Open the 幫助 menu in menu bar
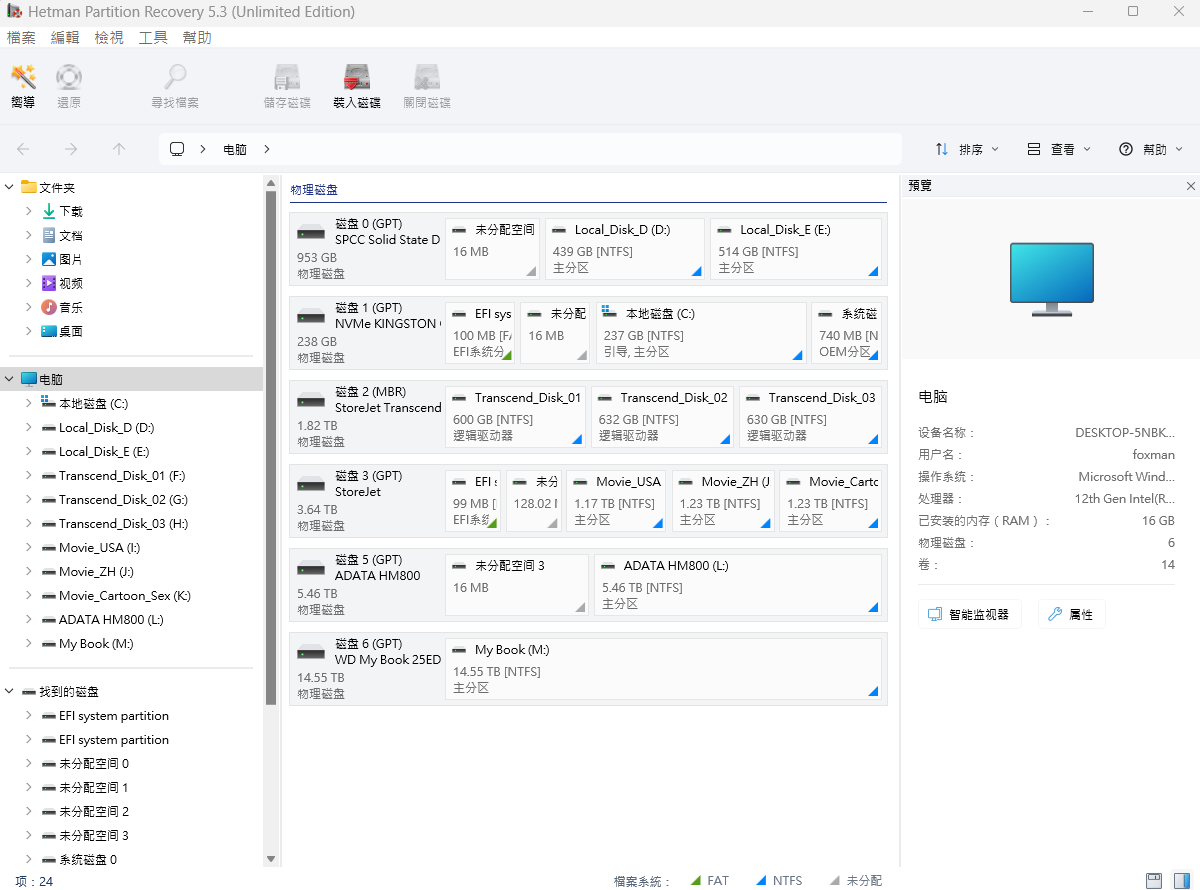The height and width of the screenshot is (890, 1200). click(x=197, y=38)
